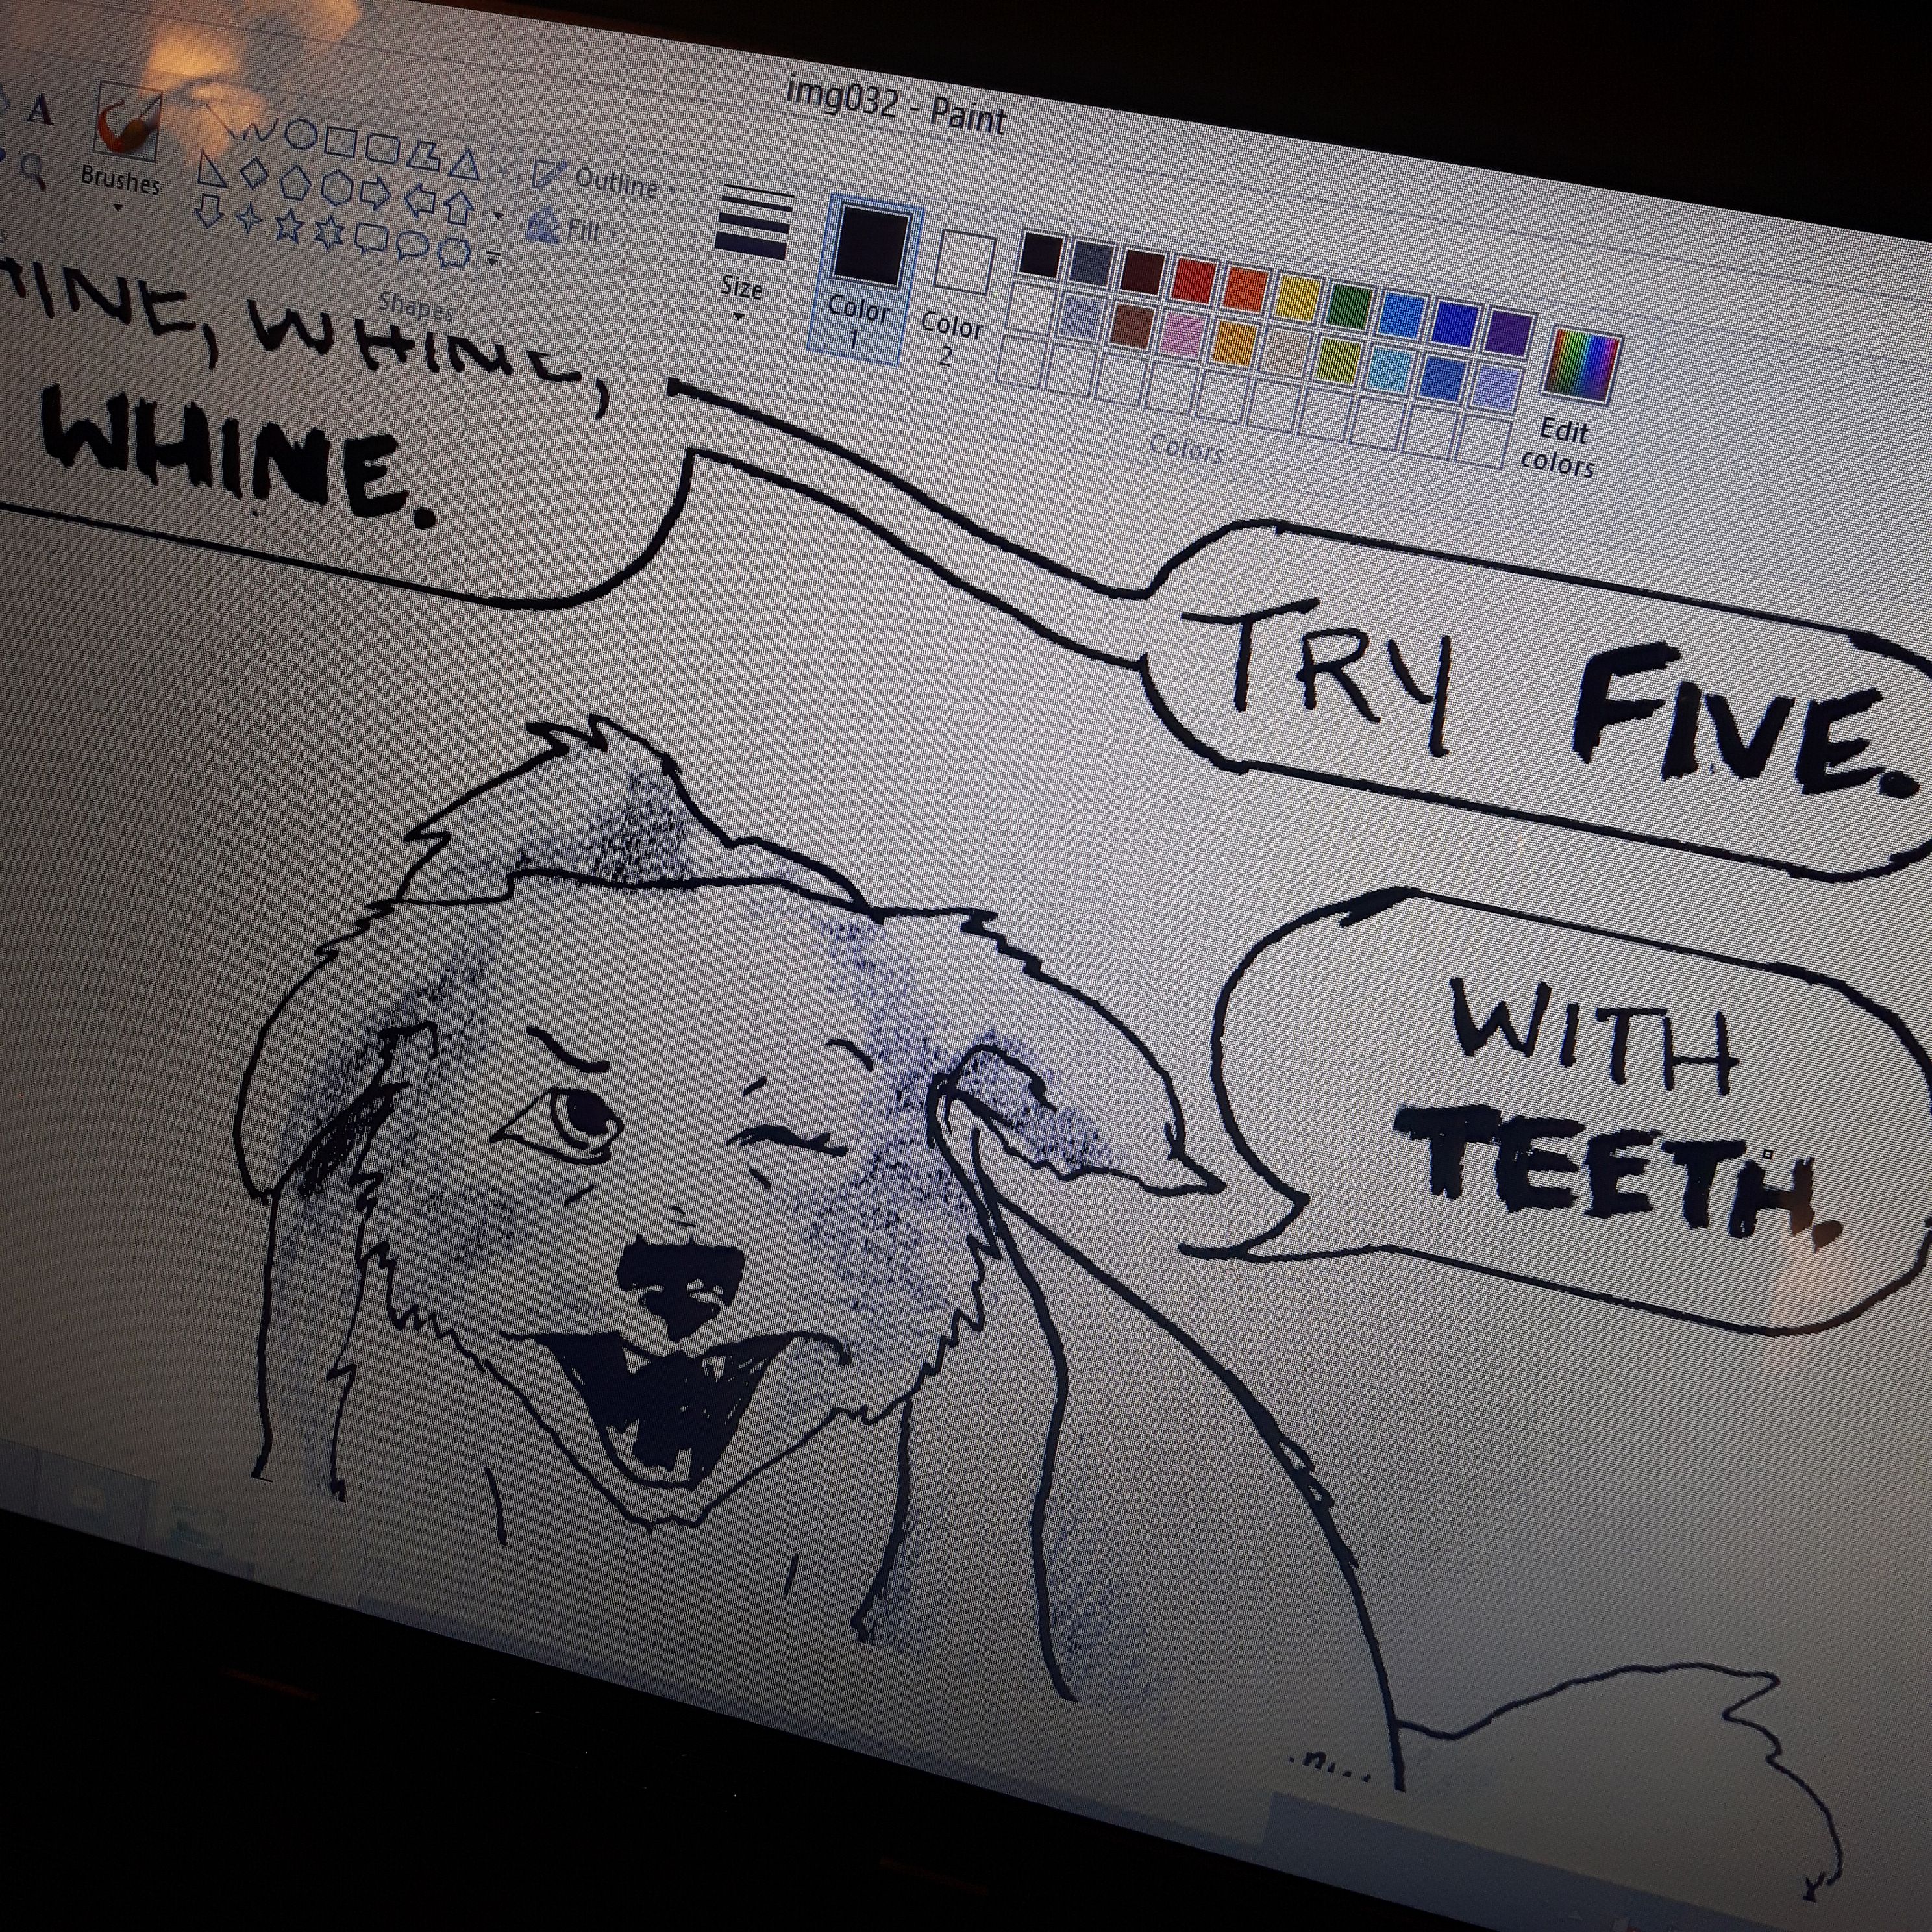The height and width of the screenshot is (1932, 1932).
Task: Click the Brushes tool icon
Action: (128, 122)
